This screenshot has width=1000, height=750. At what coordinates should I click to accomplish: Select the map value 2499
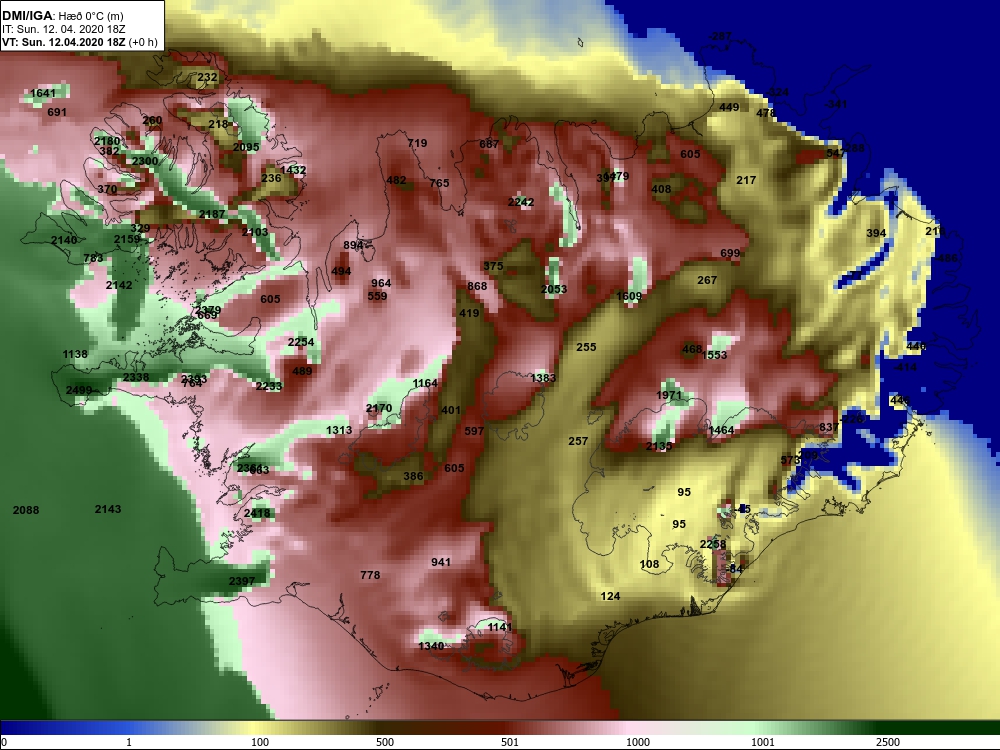point(79,390)
